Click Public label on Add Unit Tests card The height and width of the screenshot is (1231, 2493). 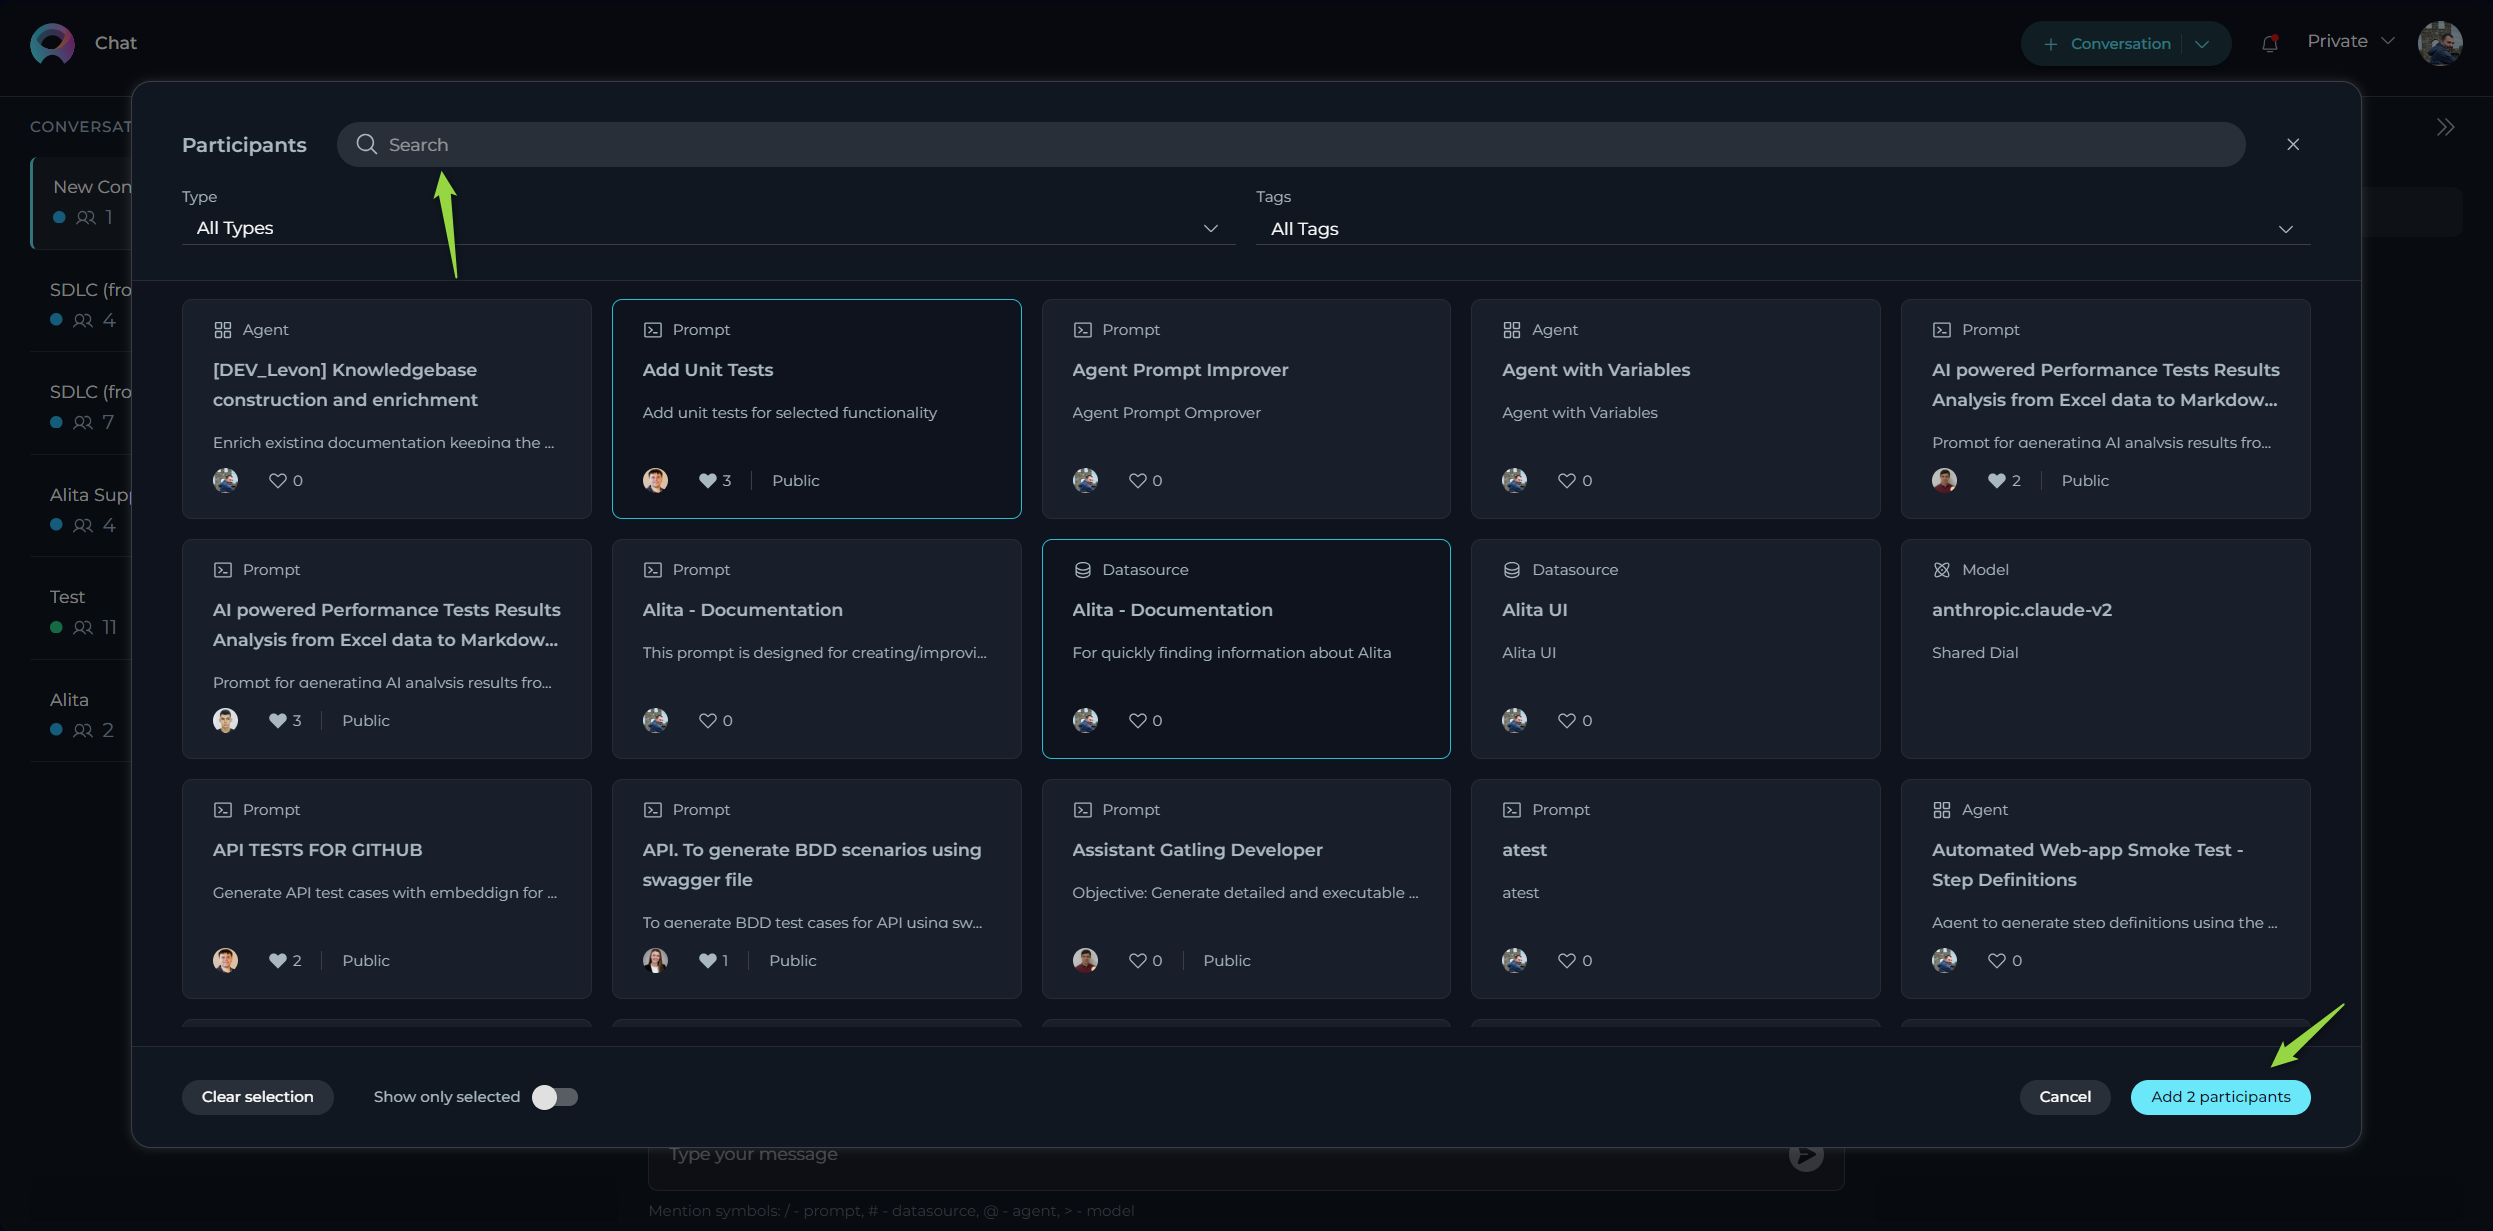coord(795,480)
